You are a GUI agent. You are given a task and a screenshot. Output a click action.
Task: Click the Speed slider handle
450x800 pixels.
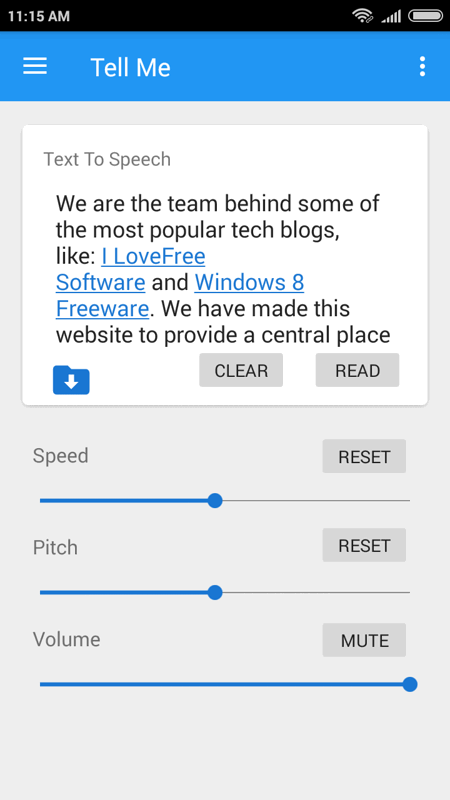coord(215,501)
